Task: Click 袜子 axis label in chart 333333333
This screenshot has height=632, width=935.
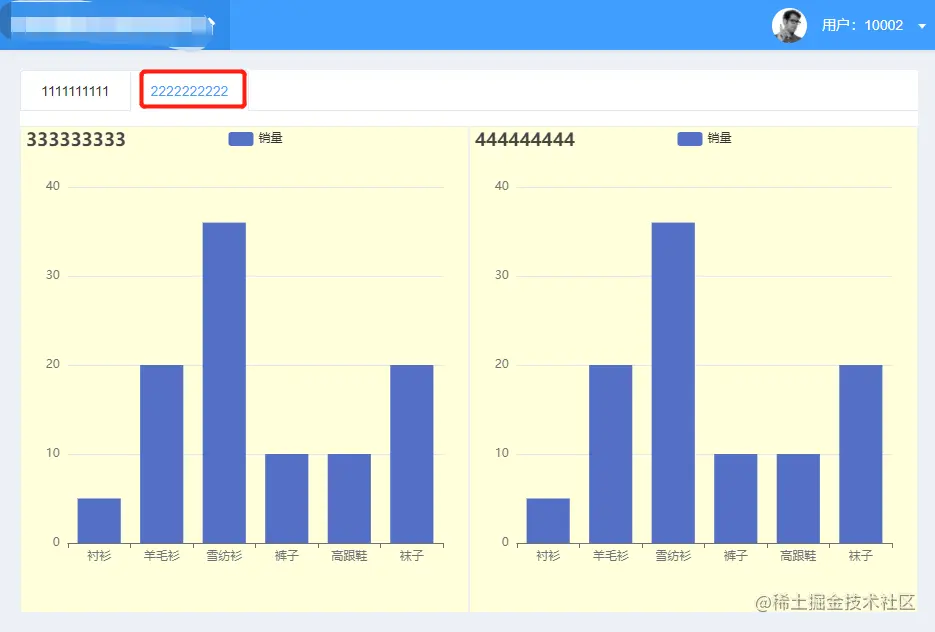Action: point(412,556)
